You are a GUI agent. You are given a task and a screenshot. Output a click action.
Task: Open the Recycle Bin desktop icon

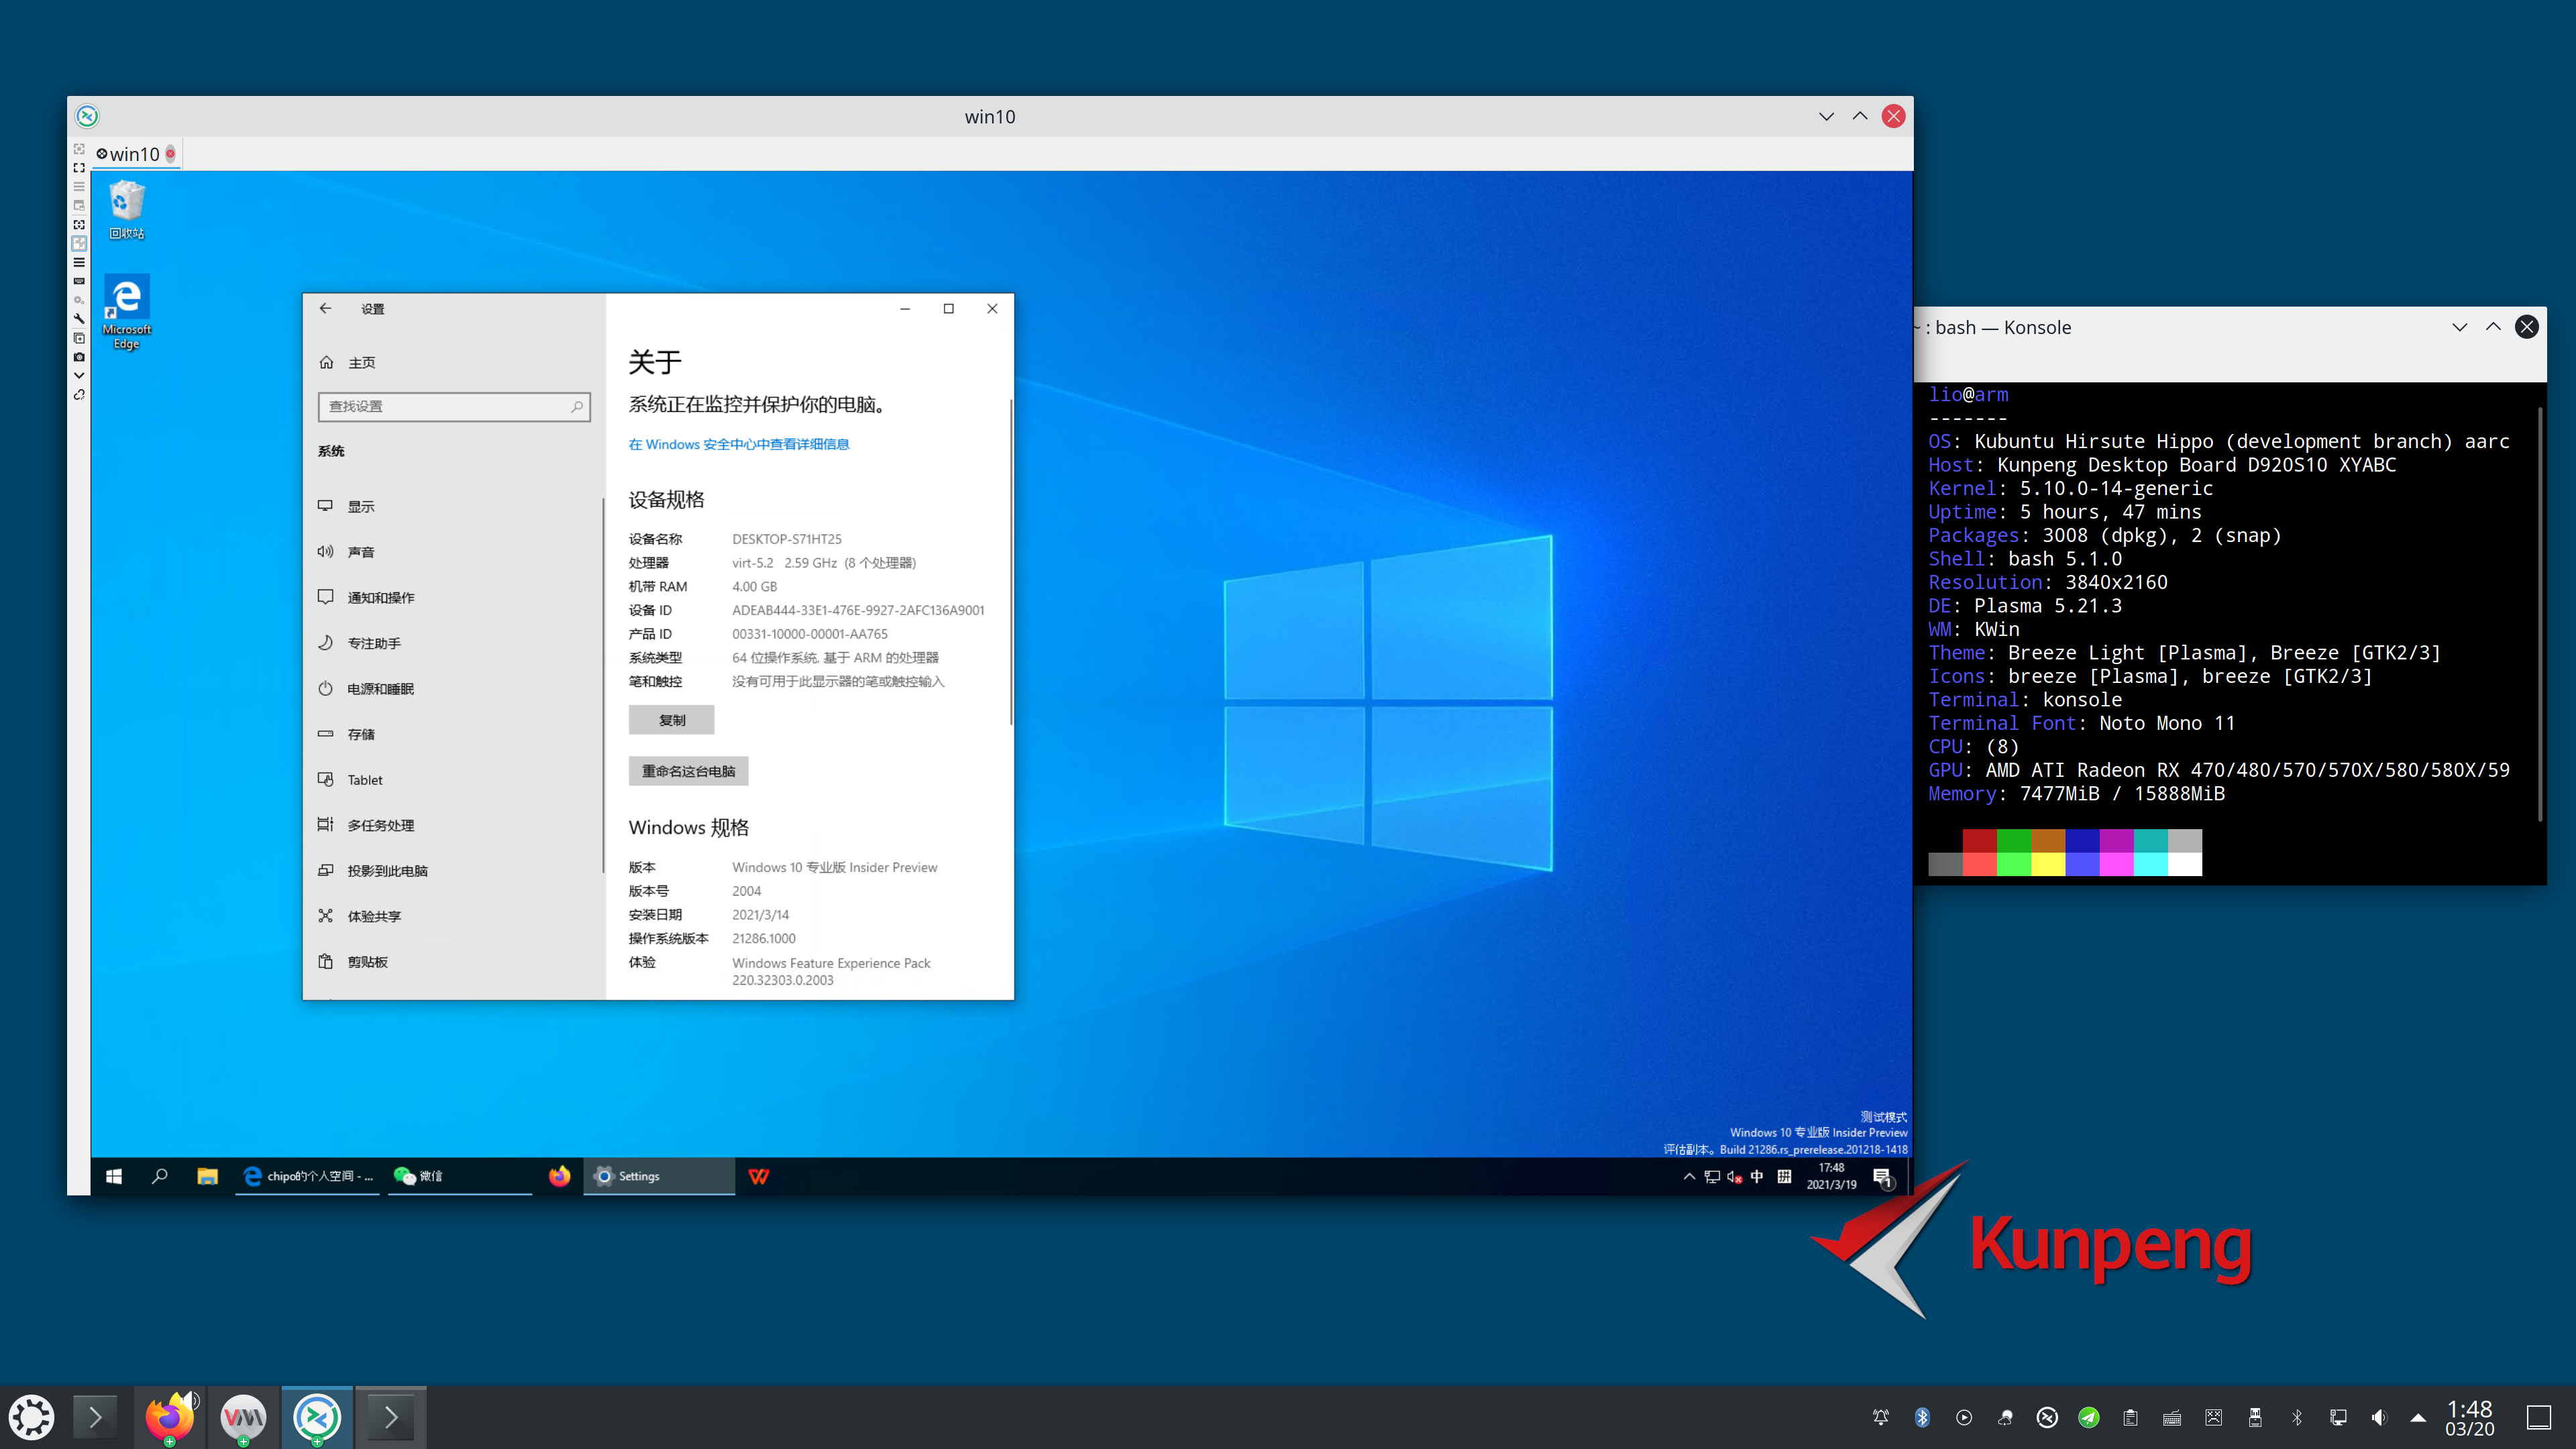[x=126, y=208]
